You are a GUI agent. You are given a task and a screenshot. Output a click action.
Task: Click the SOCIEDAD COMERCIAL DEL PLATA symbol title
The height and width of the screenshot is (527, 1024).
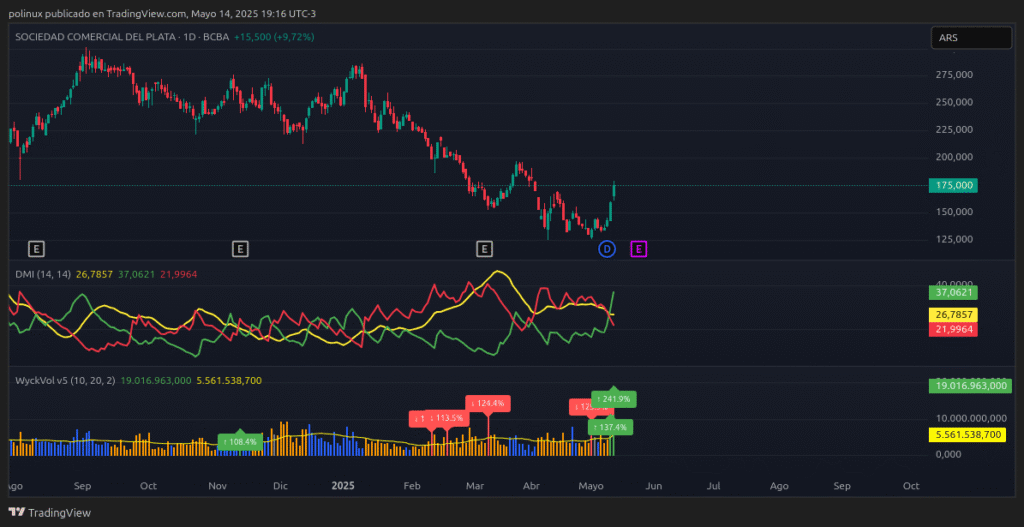pos(97,37)
